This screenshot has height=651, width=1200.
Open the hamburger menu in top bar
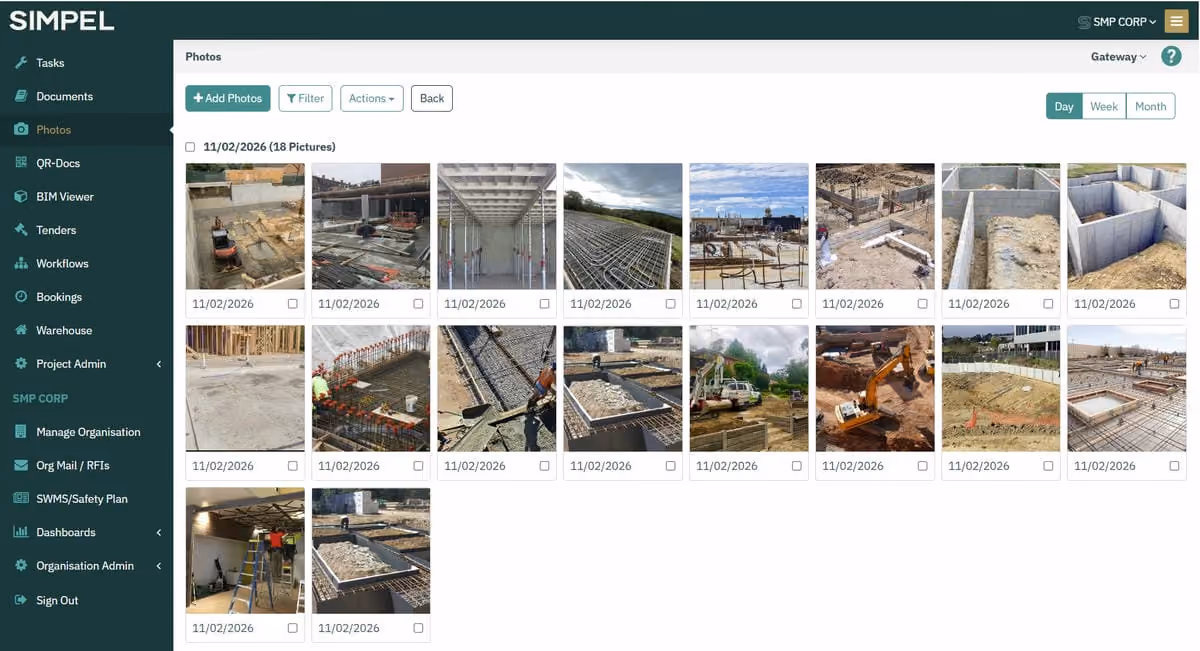click(1176, 21)
